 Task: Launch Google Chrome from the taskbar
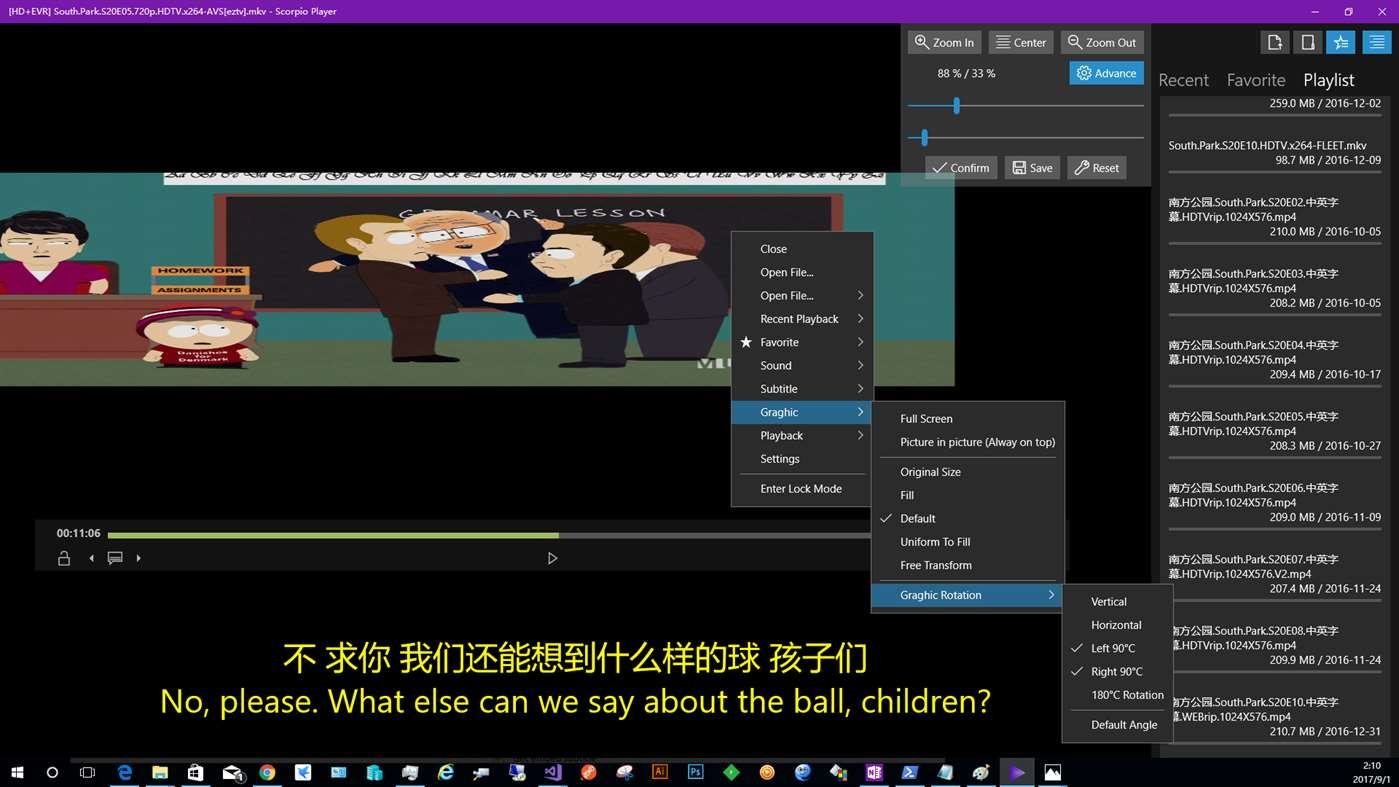[x=267, y=772]
